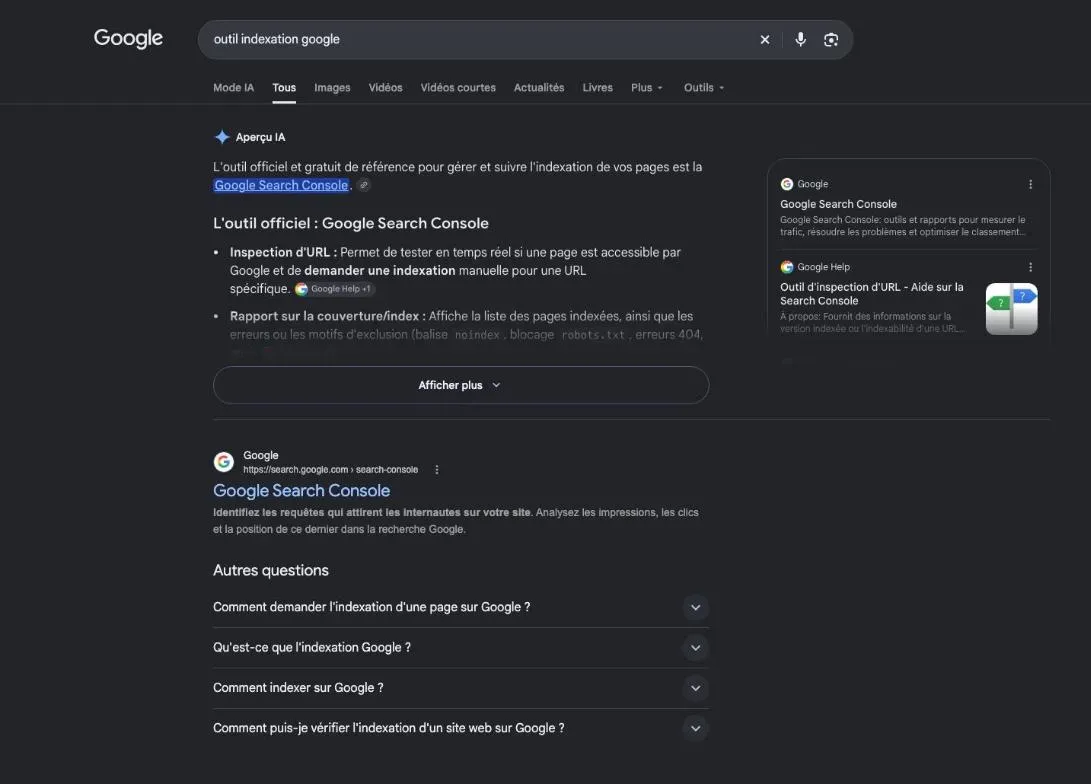
Task: Open search by image camera icon
Action: pyautogui.click(x=831, y=40)
